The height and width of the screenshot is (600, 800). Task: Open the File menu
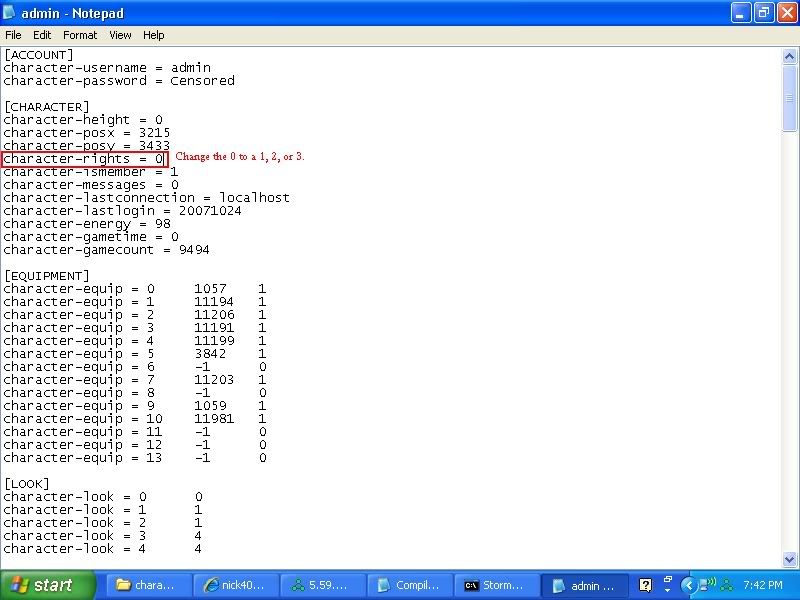[13, 35]
